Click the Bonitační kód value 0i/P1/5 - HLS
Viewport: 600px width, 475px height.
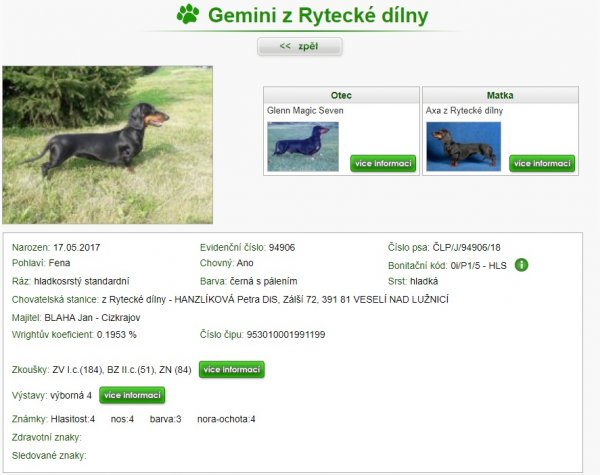(478, 266)
